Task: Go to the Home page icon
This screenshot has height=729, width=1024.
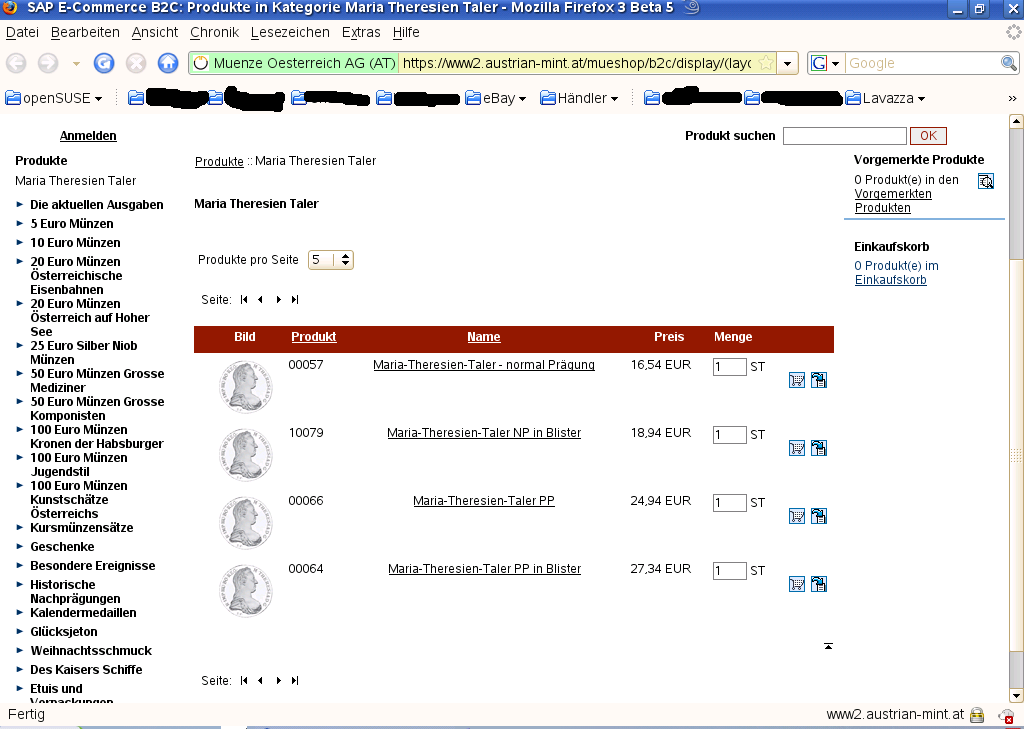Action: click(168, 63)
